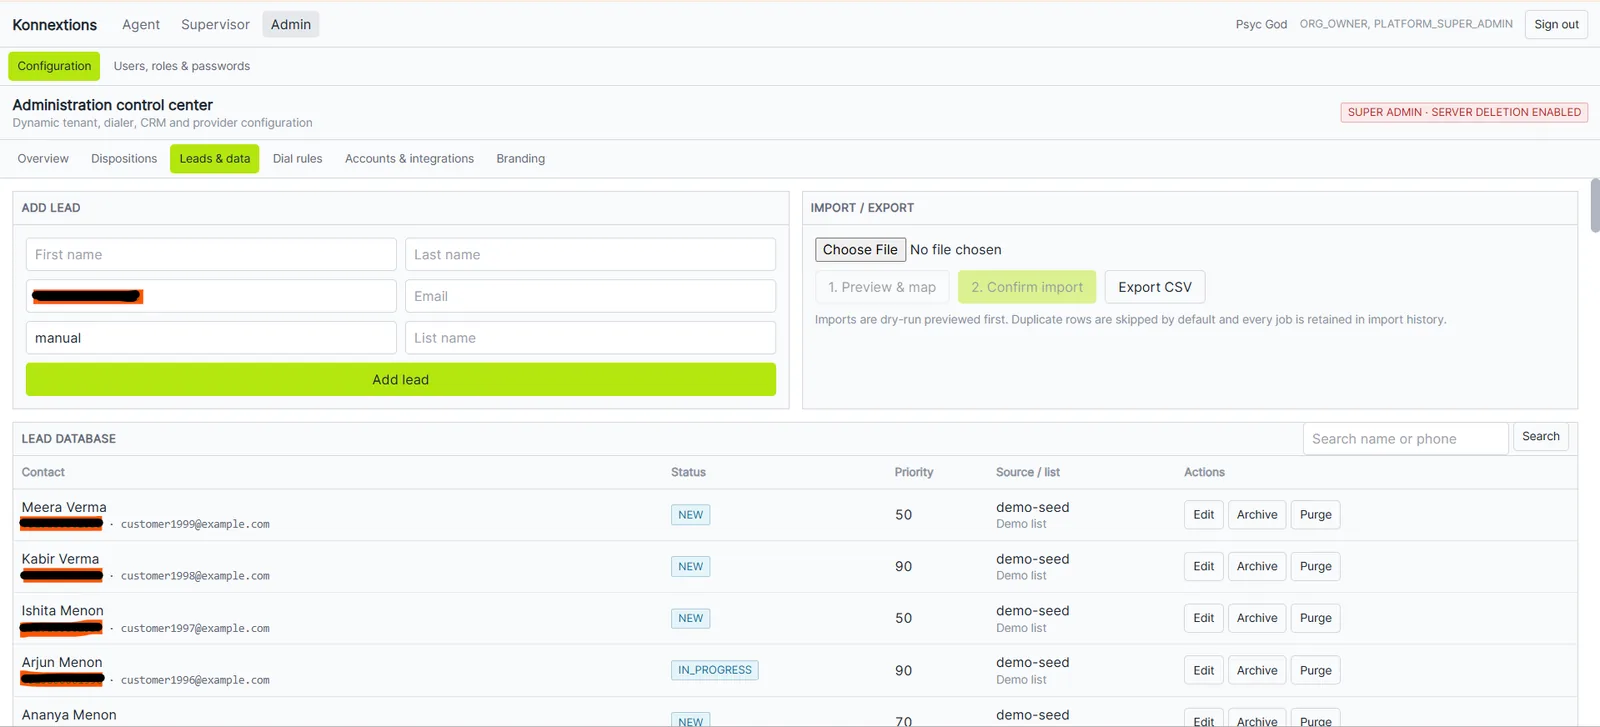Go to Users, roles & passwords

point(182,66)
